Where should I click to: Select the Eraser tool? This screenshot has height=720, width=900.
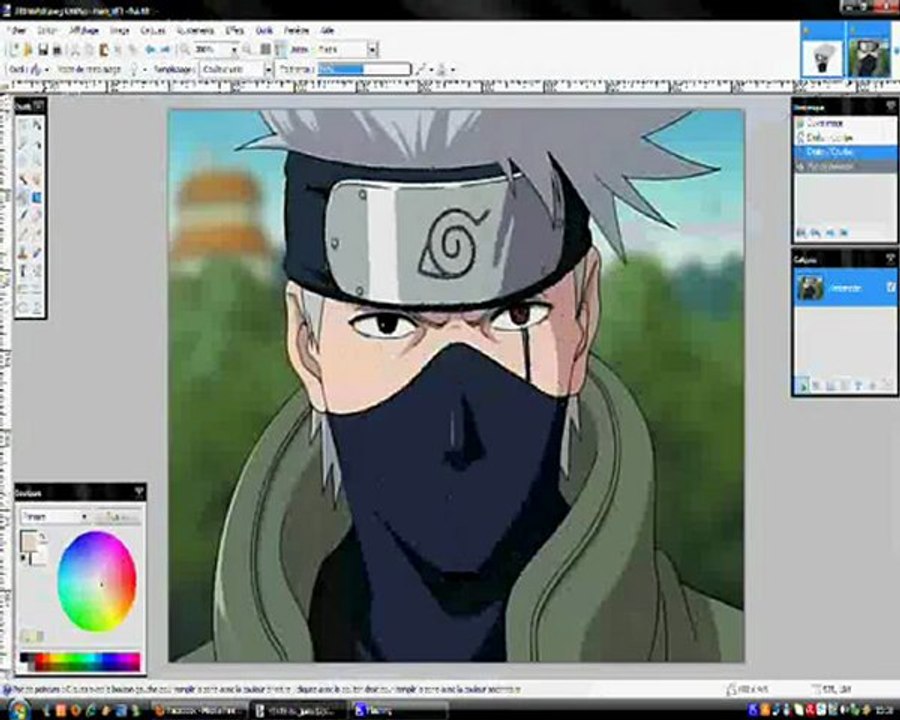[37, 216]
